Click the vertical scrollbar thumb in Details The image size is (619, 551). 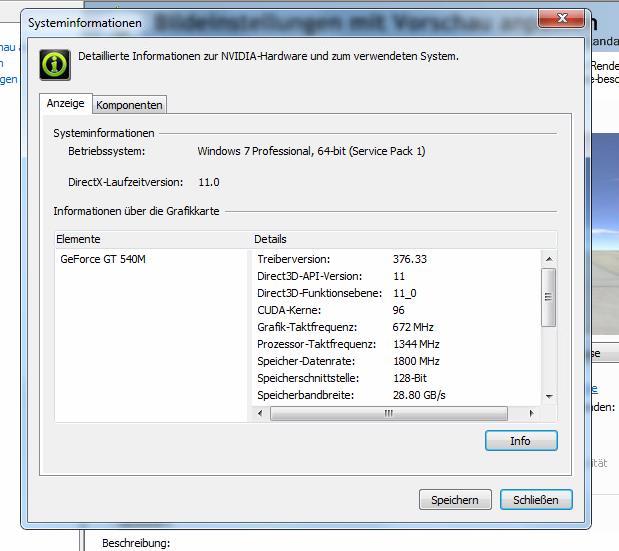point(548,297)
